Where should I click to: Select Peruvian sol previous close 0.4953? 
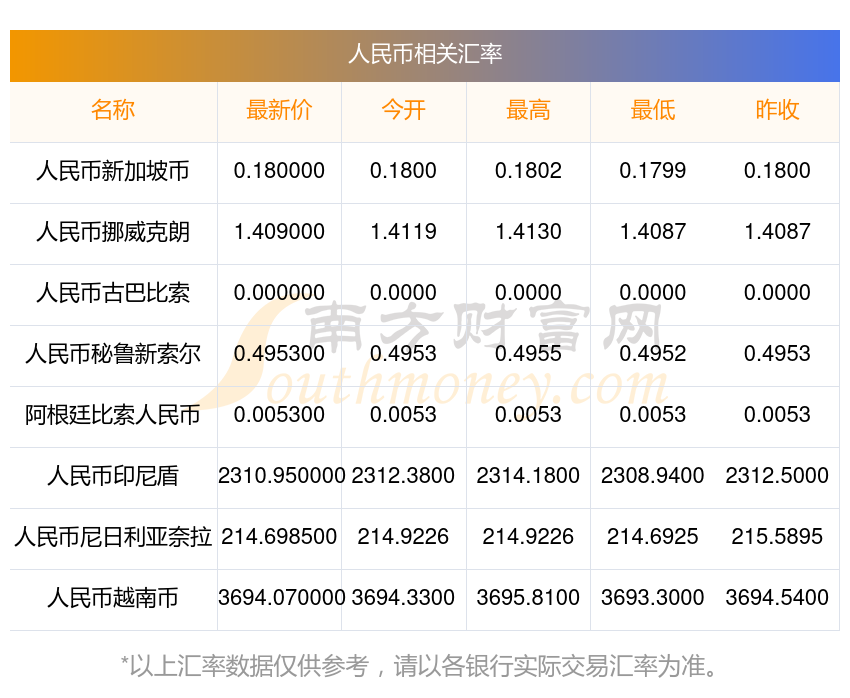[x=777, y=354]
